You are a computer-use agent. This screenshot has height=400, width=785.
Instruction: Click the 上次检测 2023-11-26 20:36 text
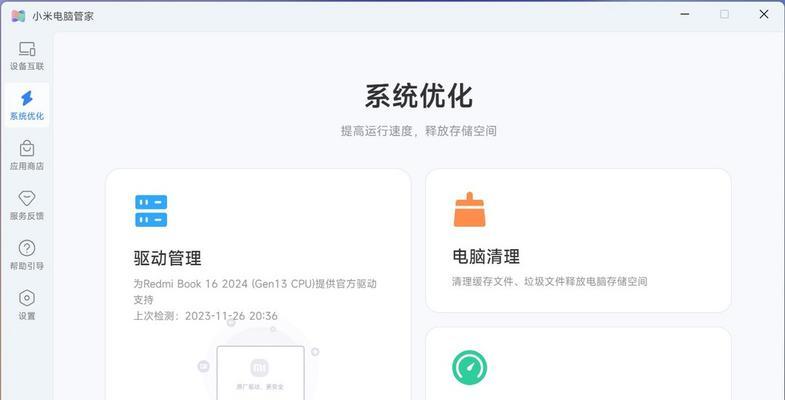pos(205,316)
